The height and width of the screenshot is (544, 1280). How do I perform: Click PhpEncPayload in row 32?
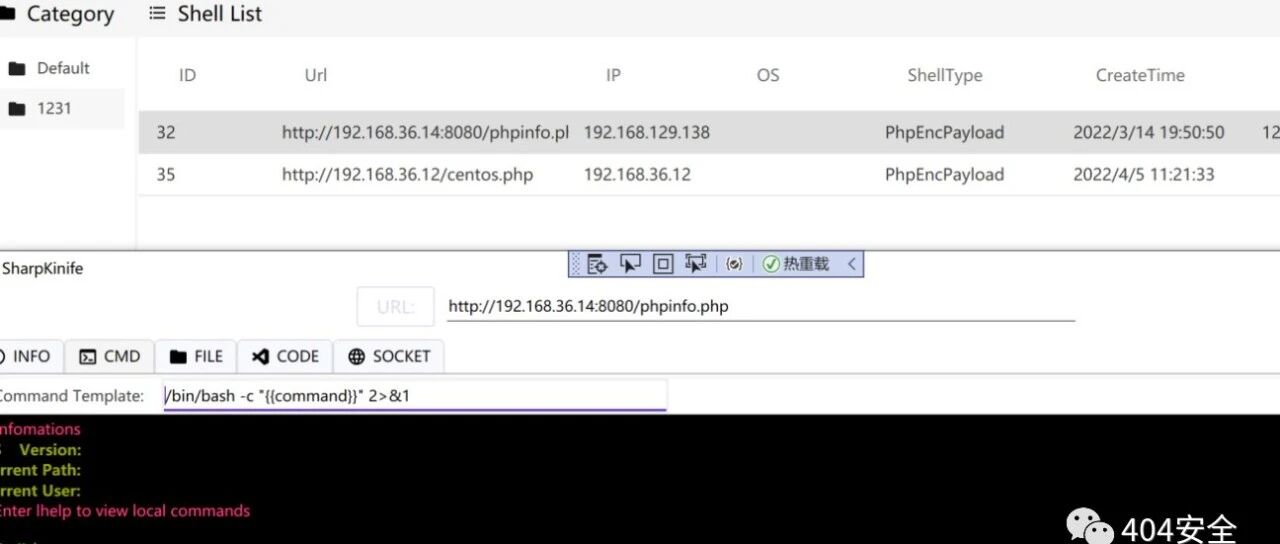(x=944, y=132)
